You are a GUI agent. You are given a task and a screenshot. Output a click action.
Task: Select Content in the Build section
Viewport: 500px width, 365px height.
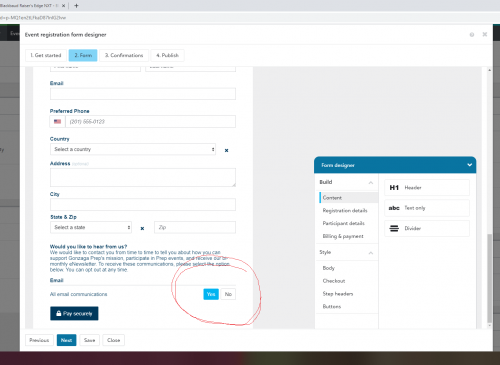tap(348, 198)
